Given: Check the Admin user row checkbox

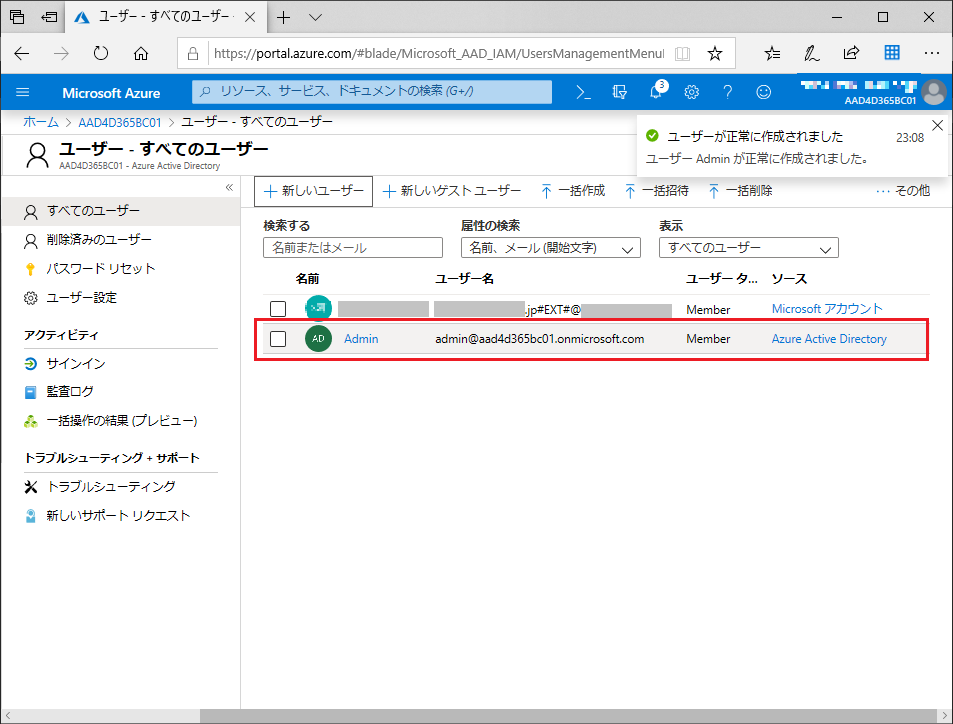Looking at the screenshot, I should point(278,339).
